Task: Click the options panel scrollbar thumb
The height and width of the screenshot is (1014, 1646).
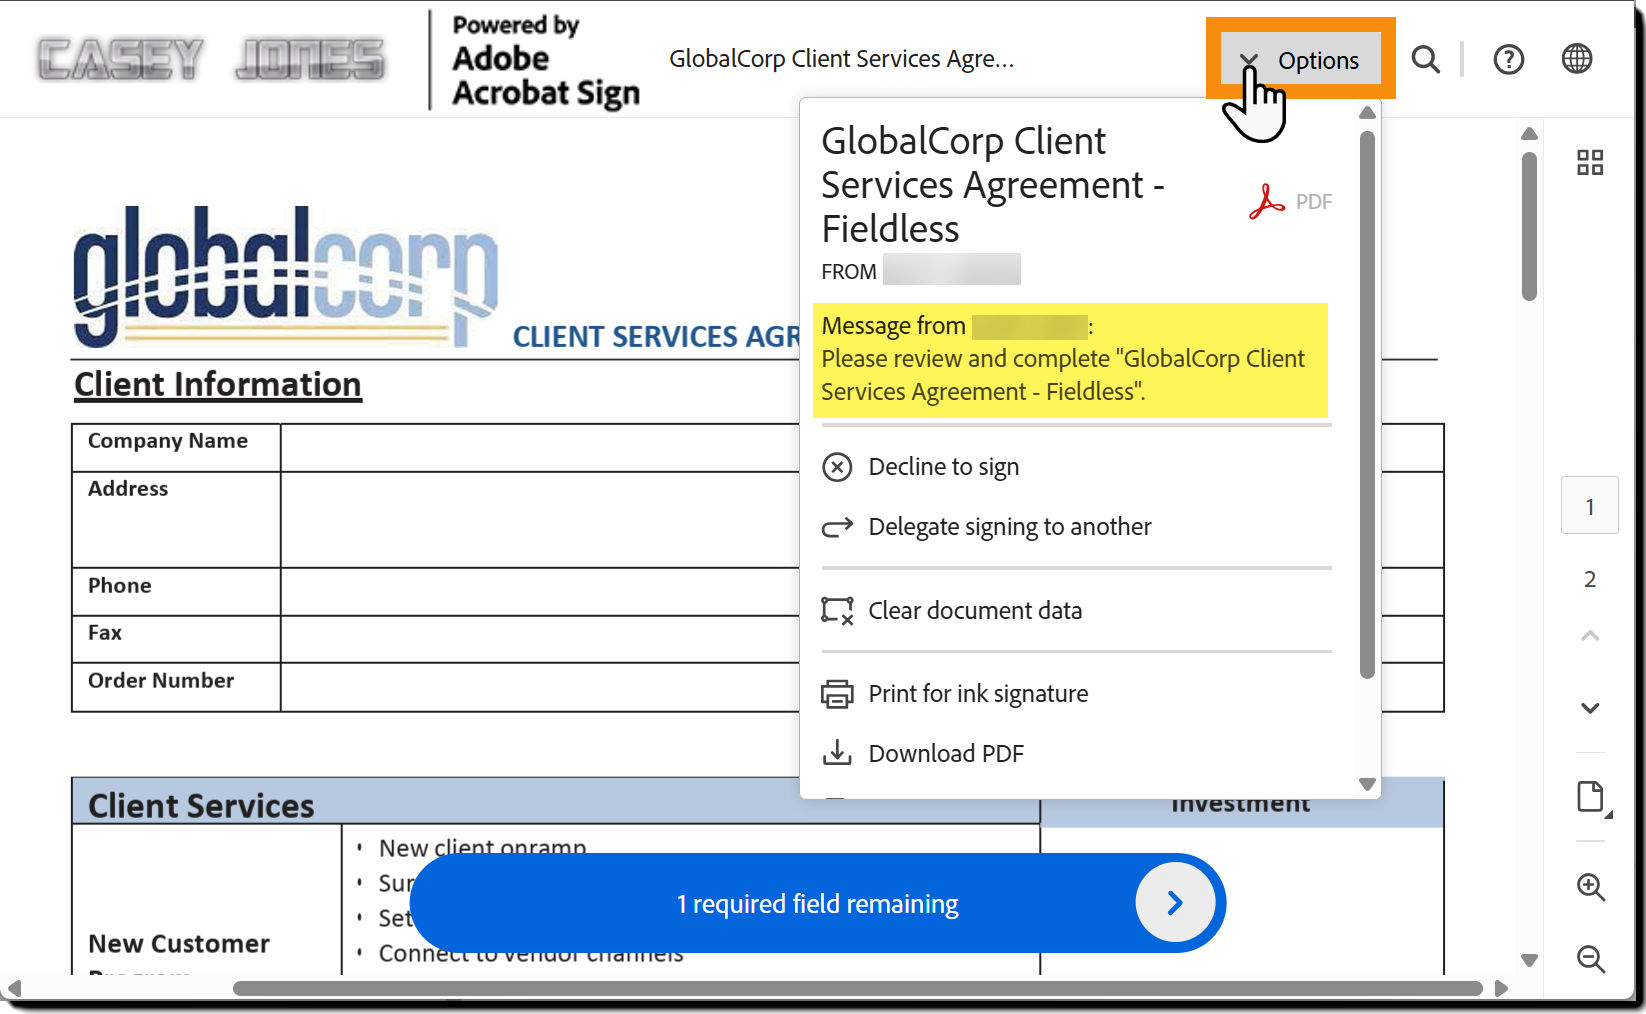Action: coord(1368,405)
